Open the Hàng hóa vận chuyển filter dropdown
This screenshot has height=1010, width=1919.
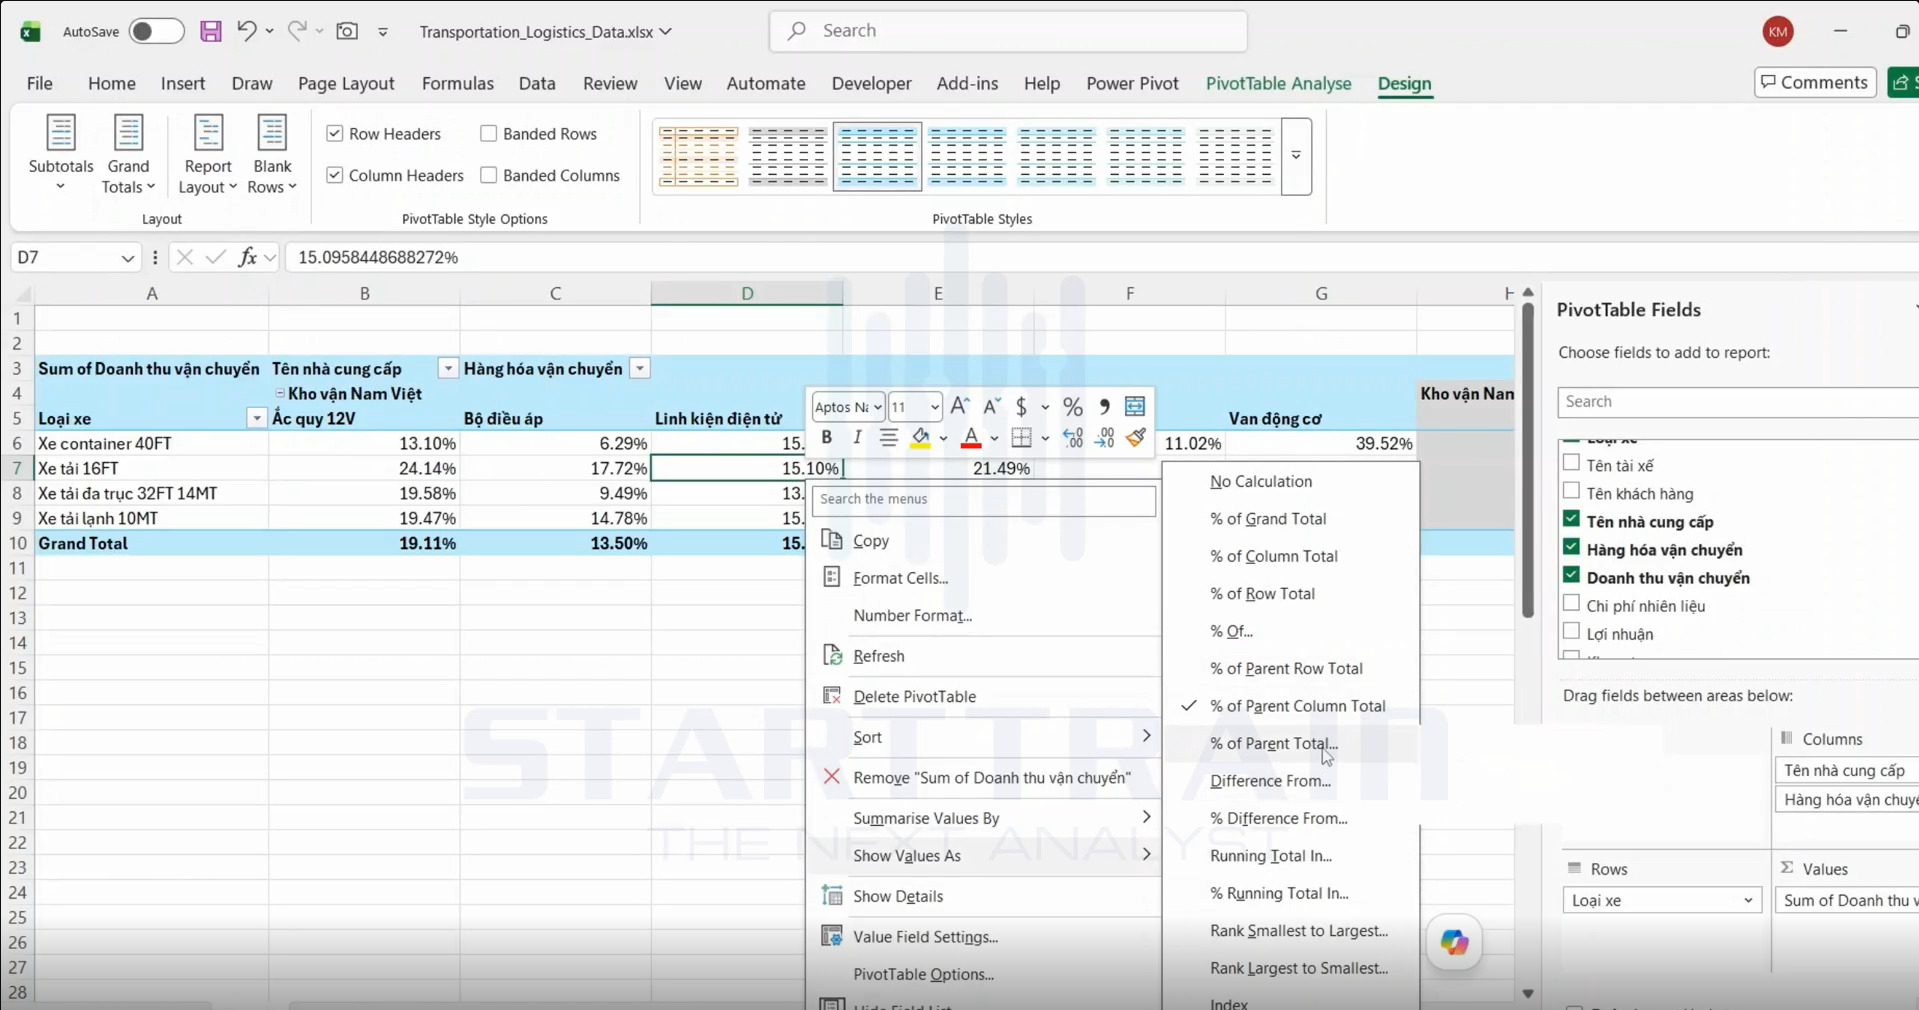click(640, 369)
